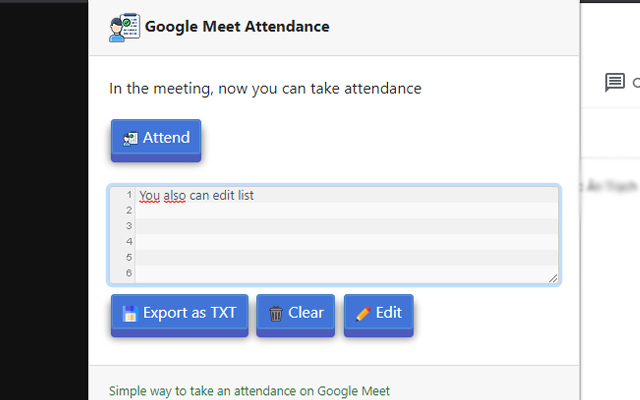This screenshot has width=640, height=400.
Task: Click the Google Meet Attendance logo icon
Action: (x=124, y=27)
